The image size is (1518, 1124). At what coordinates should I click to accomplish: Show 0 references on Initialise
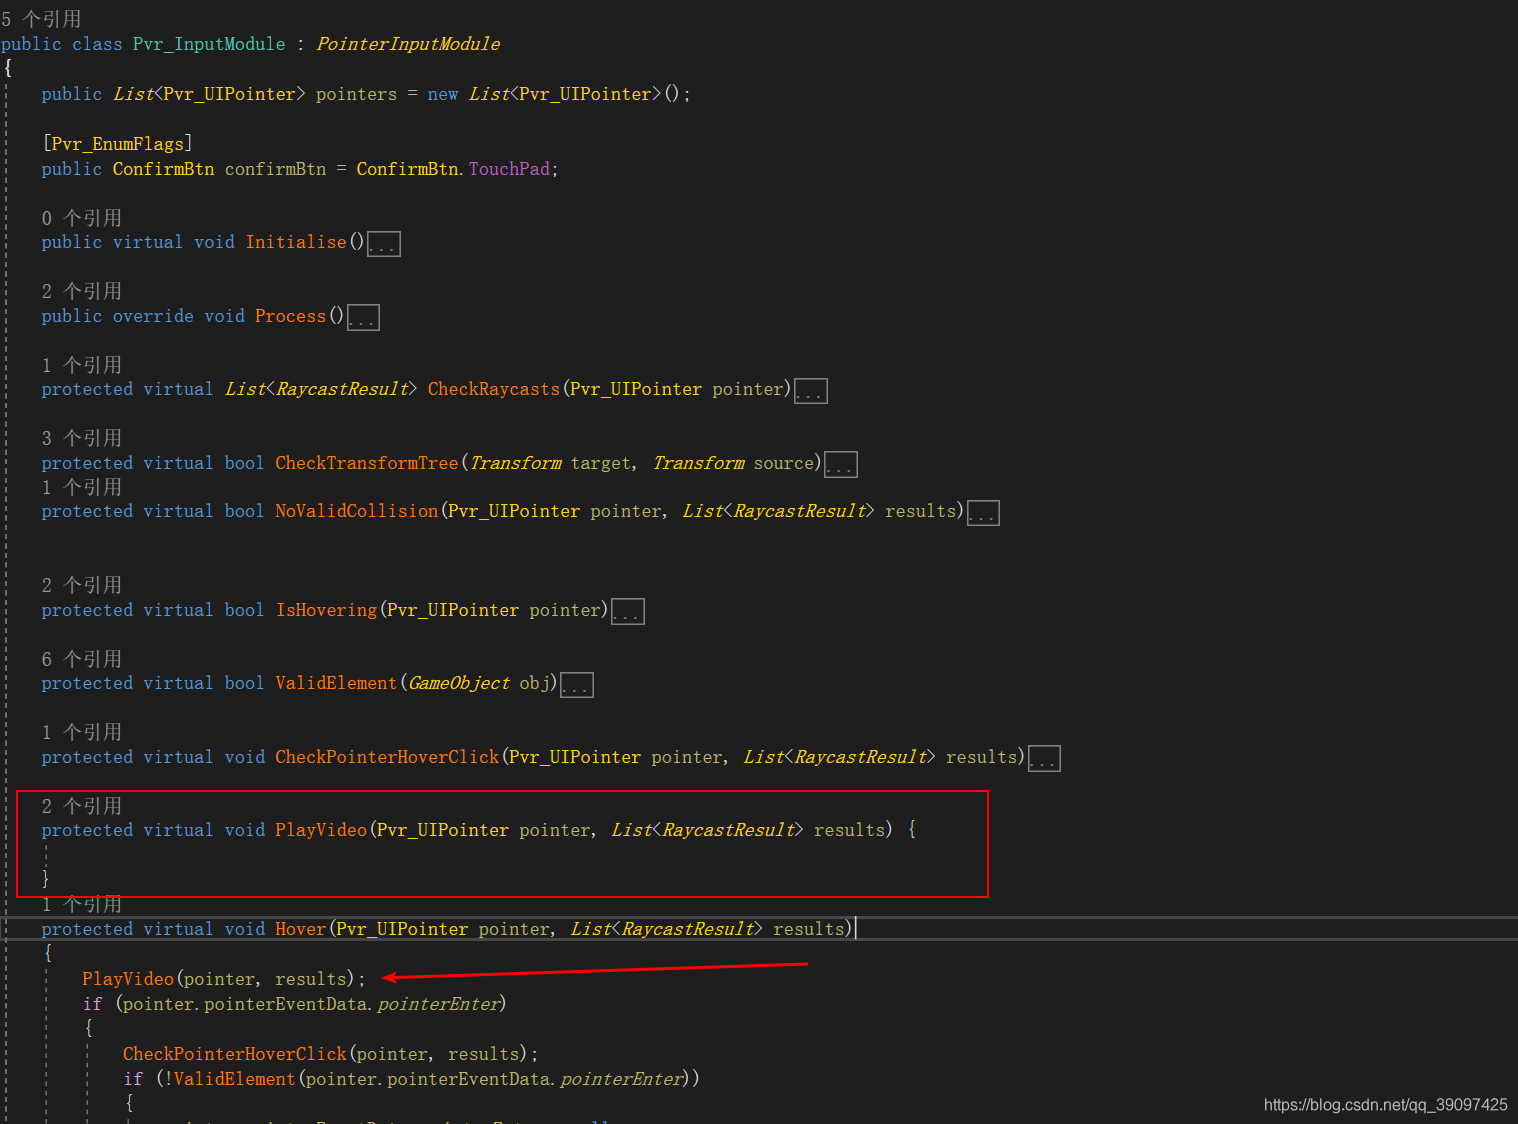81,217
